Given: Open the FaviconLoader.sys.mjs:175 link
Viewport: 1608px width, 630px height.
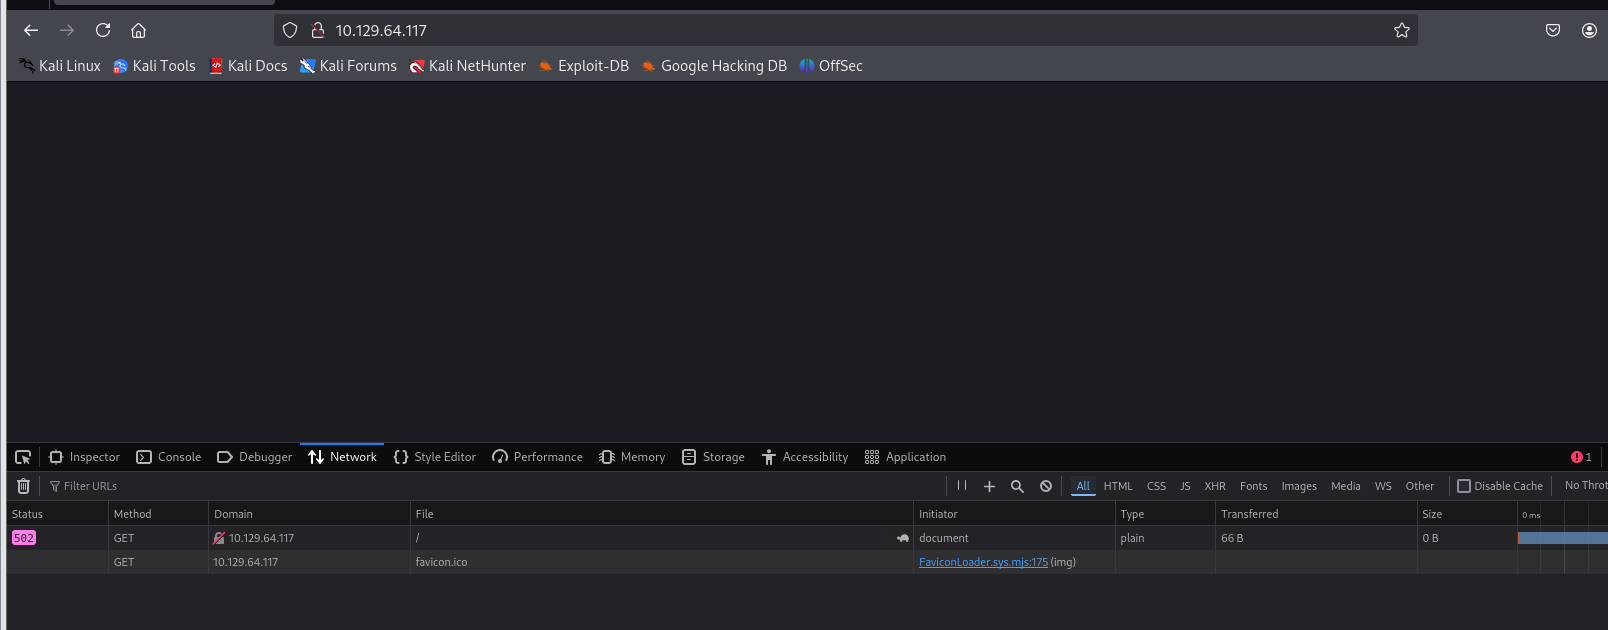Looking at the screenshot, I should 983,562.
